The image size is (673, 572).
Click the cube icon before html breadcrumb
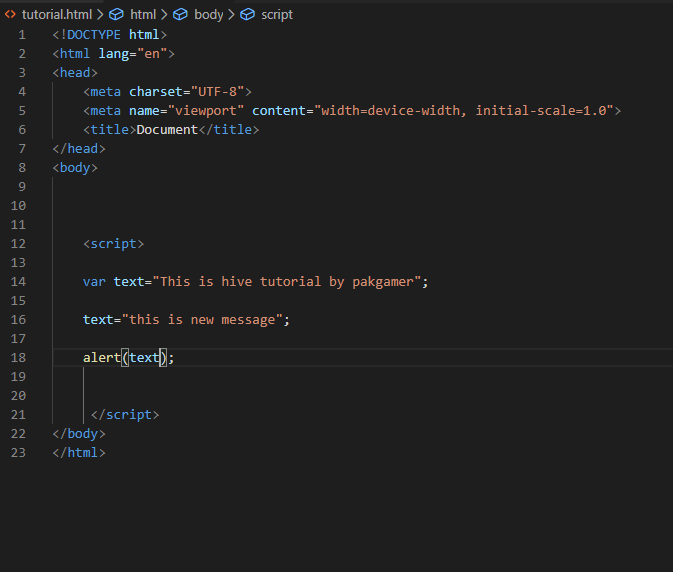(x=116, y=15)
